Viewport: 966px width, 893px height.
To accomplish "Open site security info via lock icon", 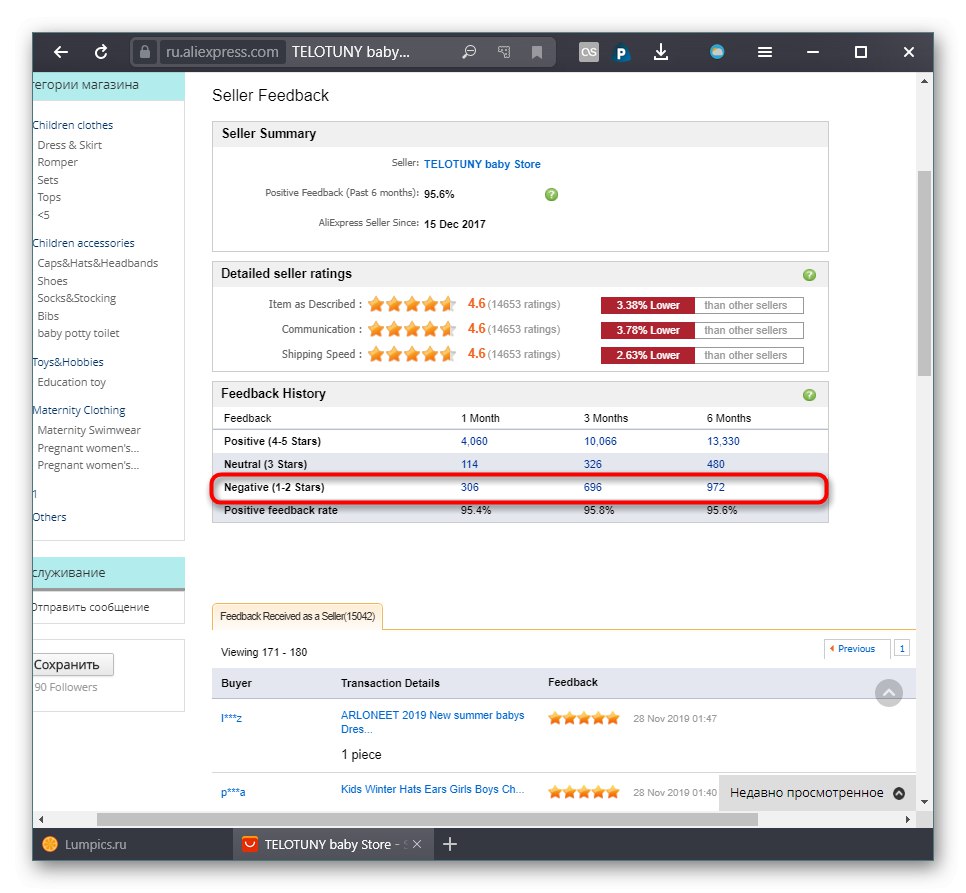I will pyautogui.click(x=144, y=52).
